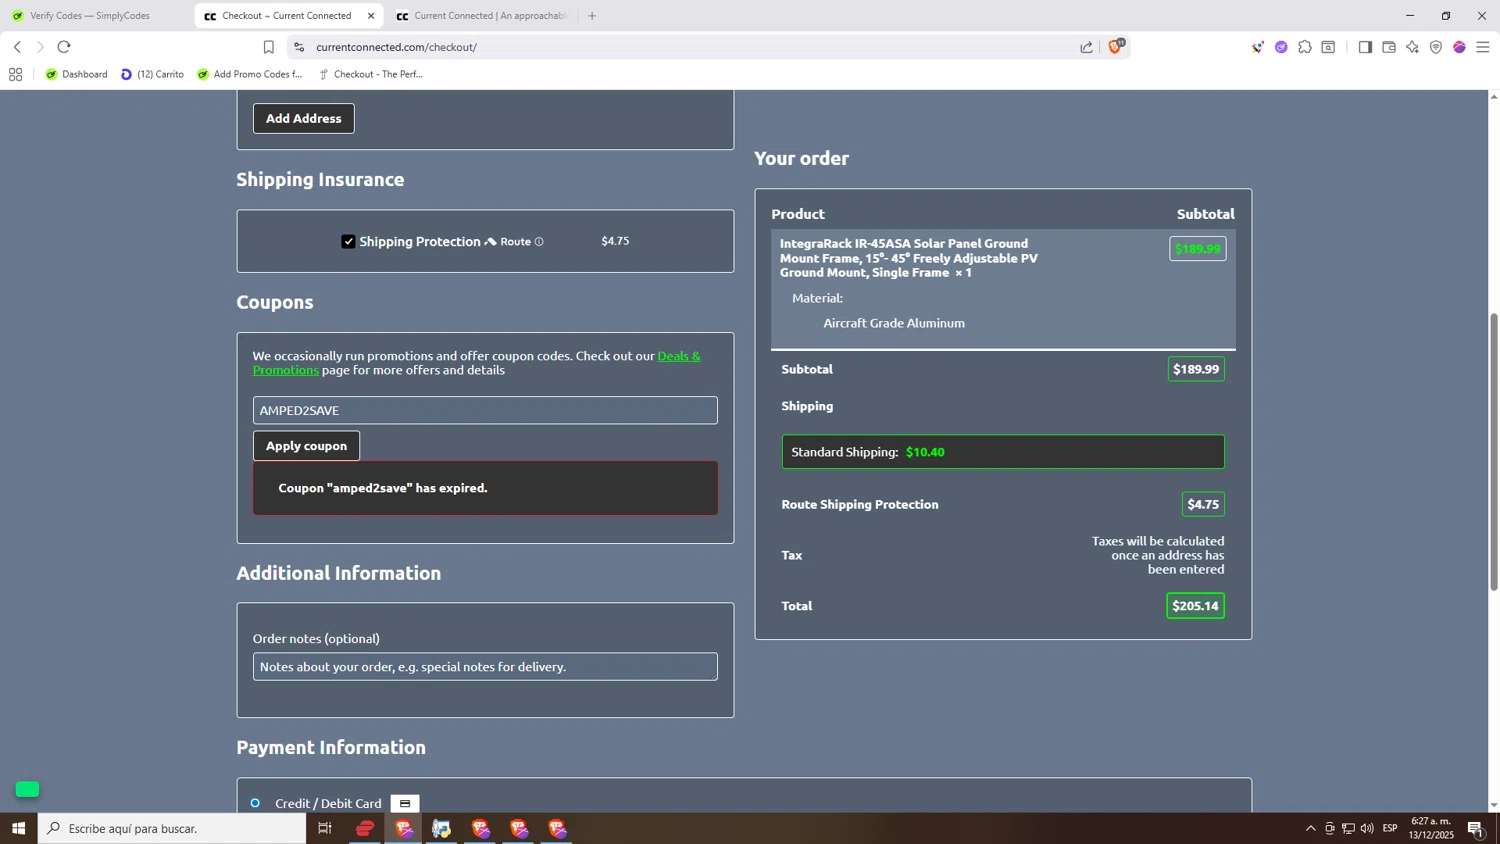Open the extensions puzzle icon
Viewport: 1500px width, 844px height.
pos(1305,47)
